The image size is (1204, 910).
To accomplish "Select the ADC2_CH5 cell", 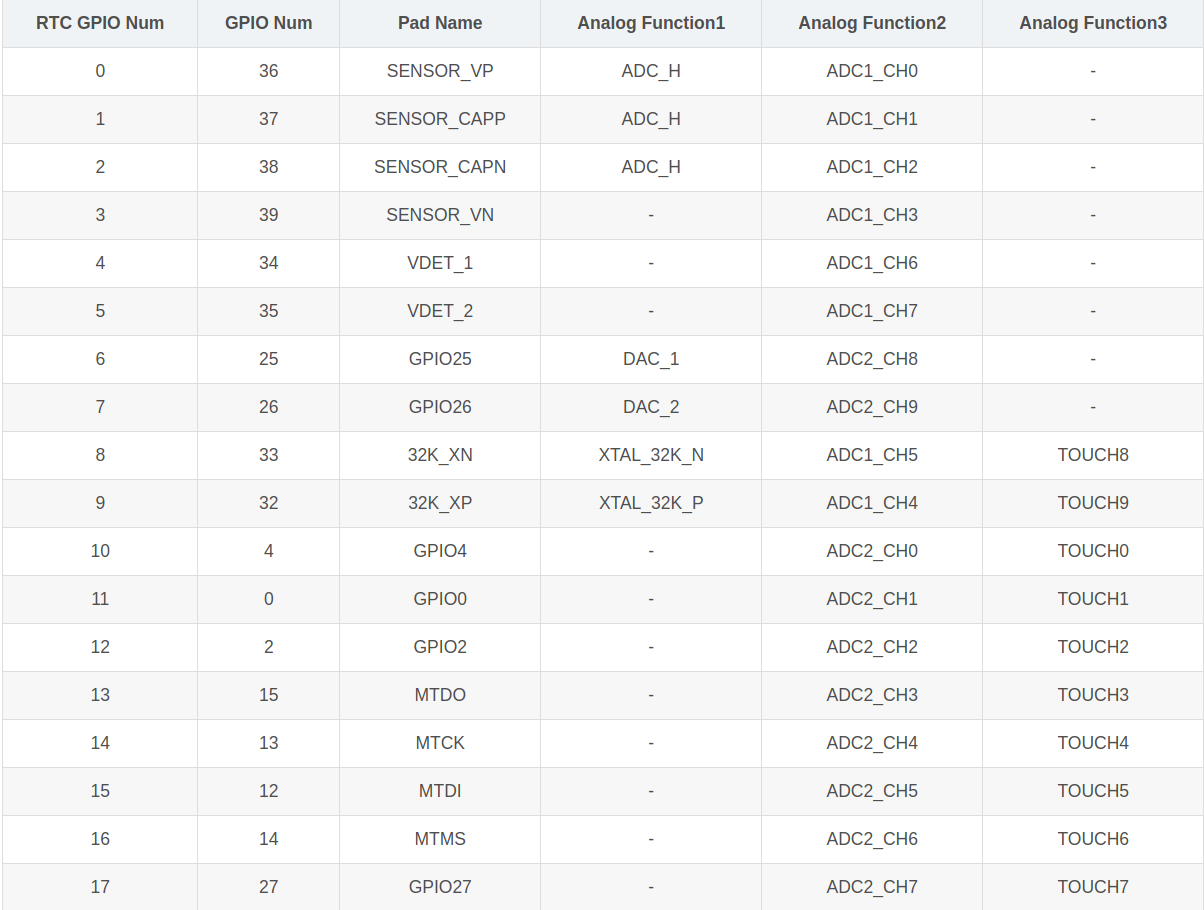I will click(x=872, y=791).
